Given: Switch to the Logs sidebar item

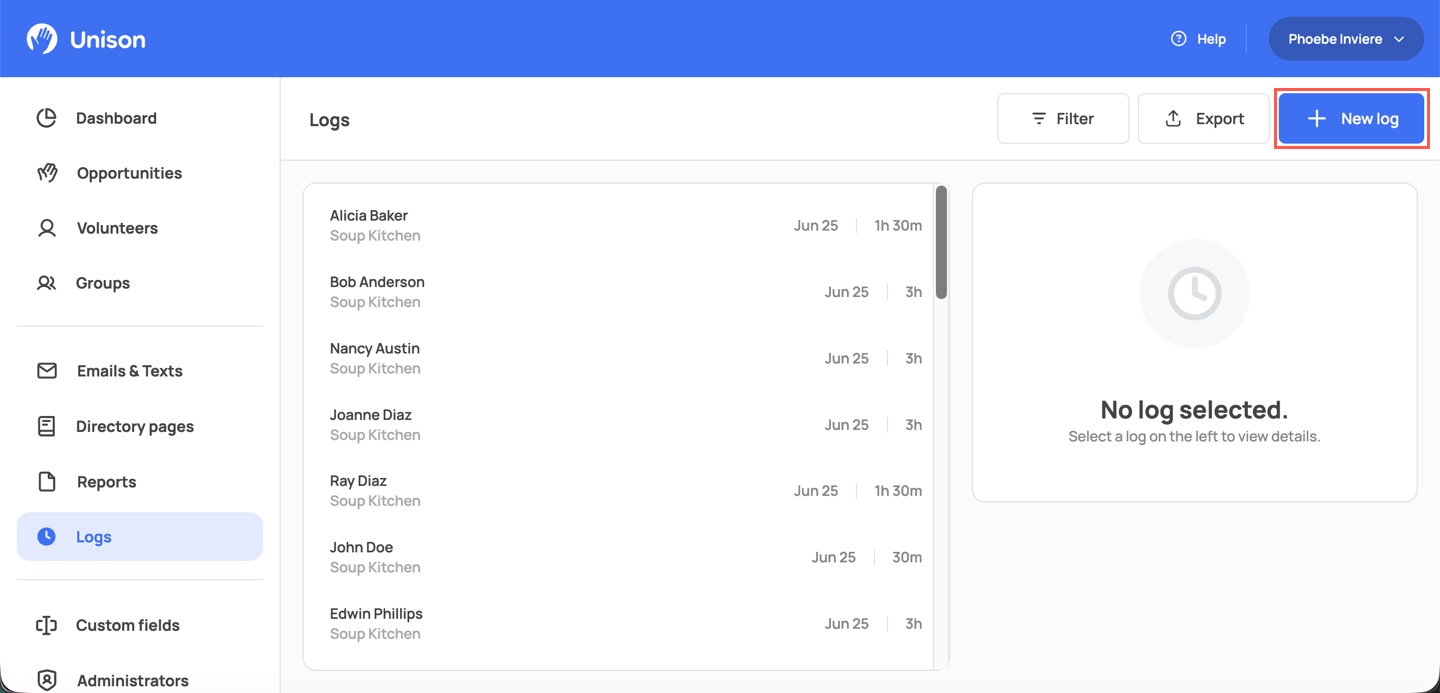Looking at the screenshot, I should (140, 537).
